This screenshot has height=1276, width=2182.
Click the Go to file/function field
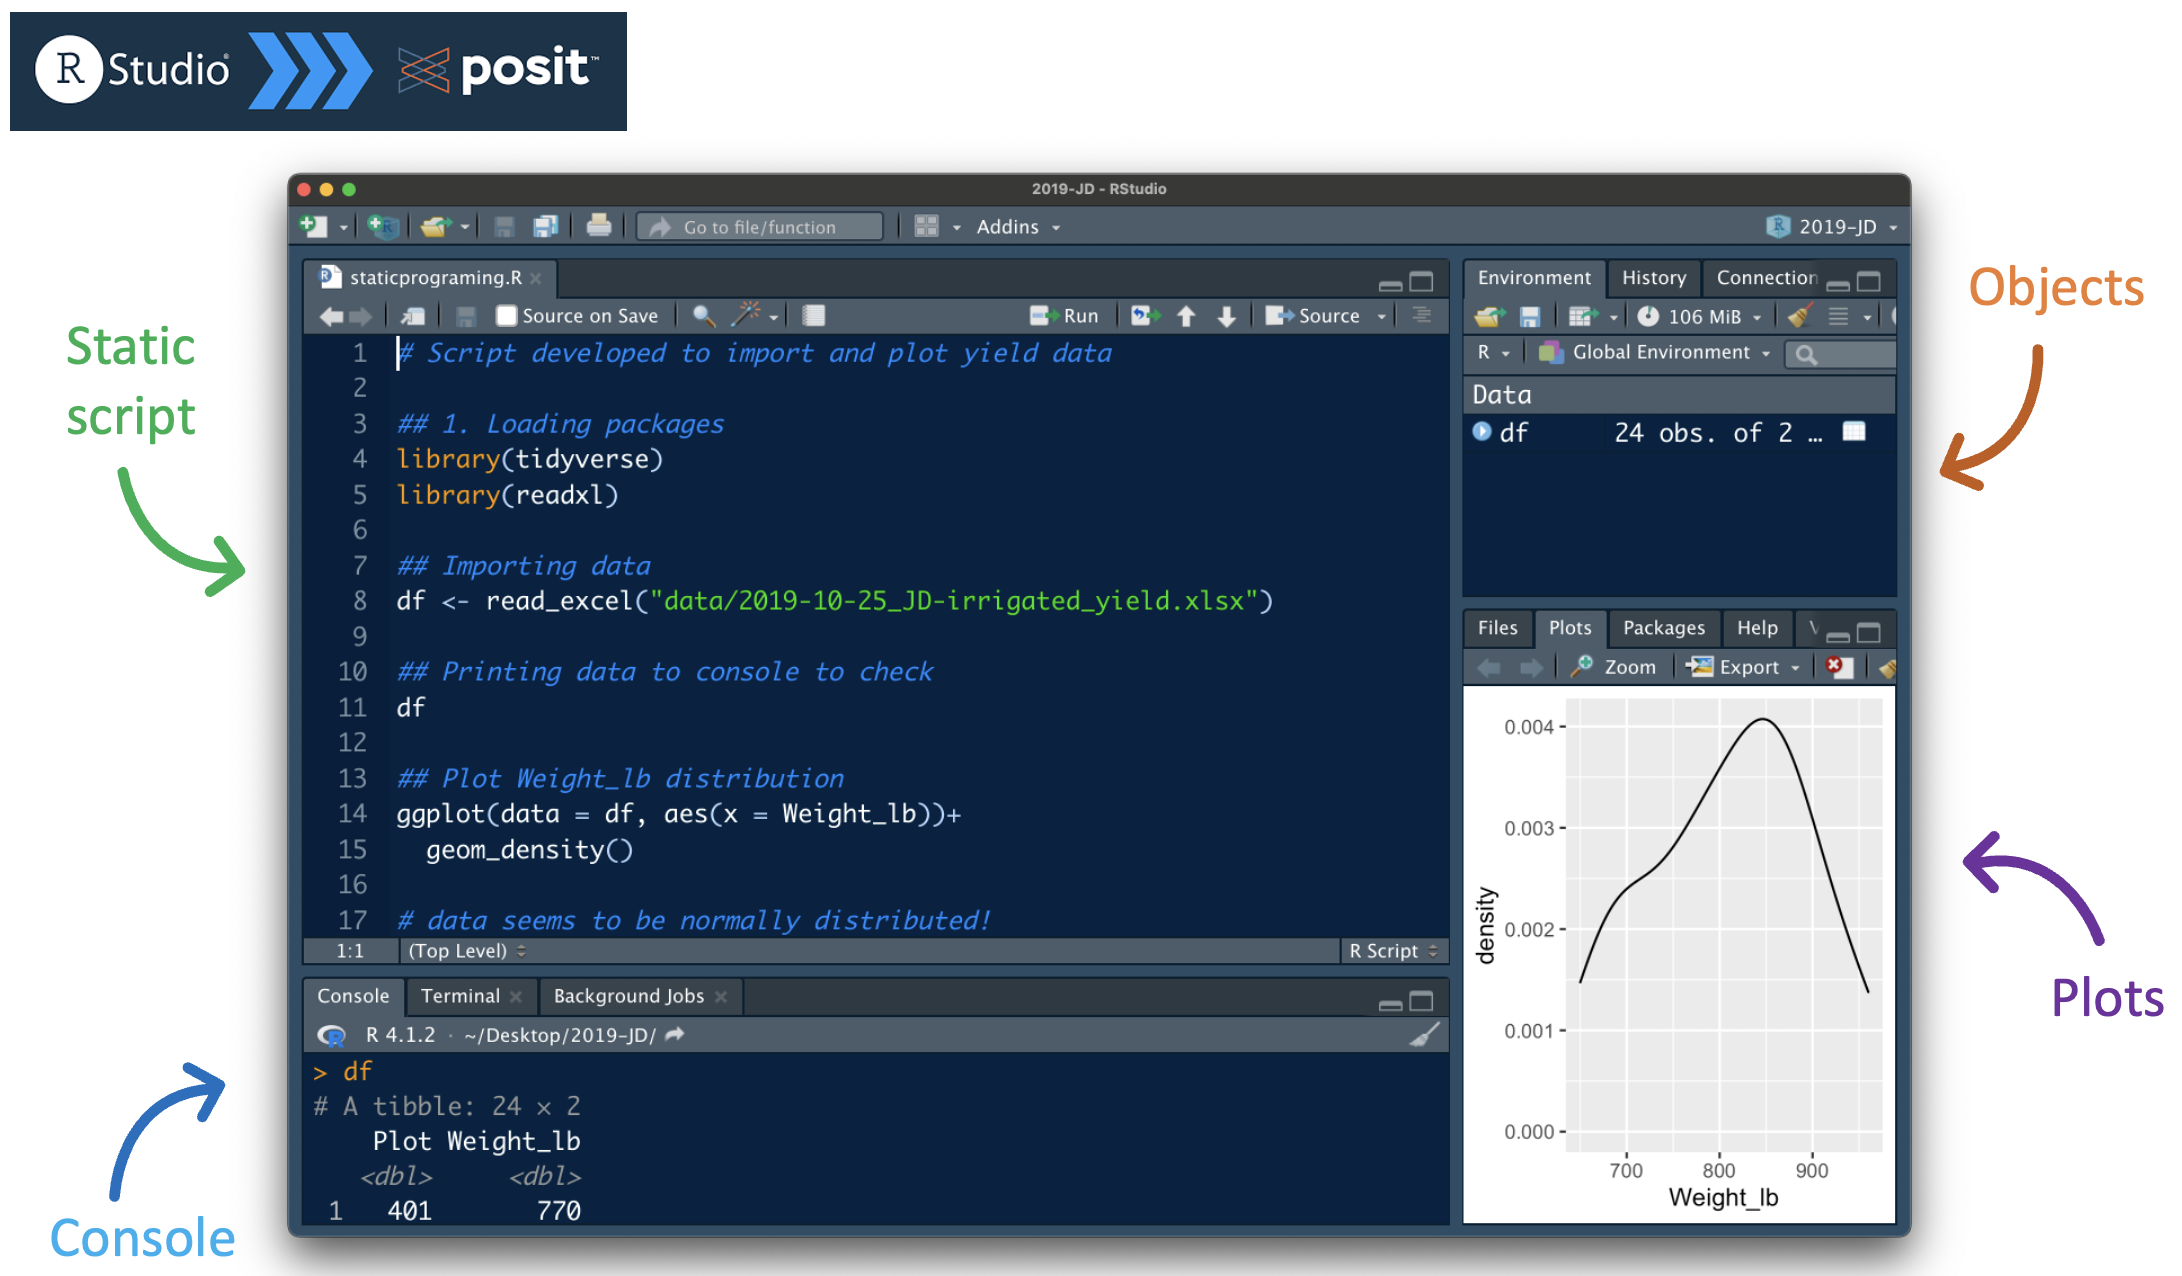[x=760, y=227]
